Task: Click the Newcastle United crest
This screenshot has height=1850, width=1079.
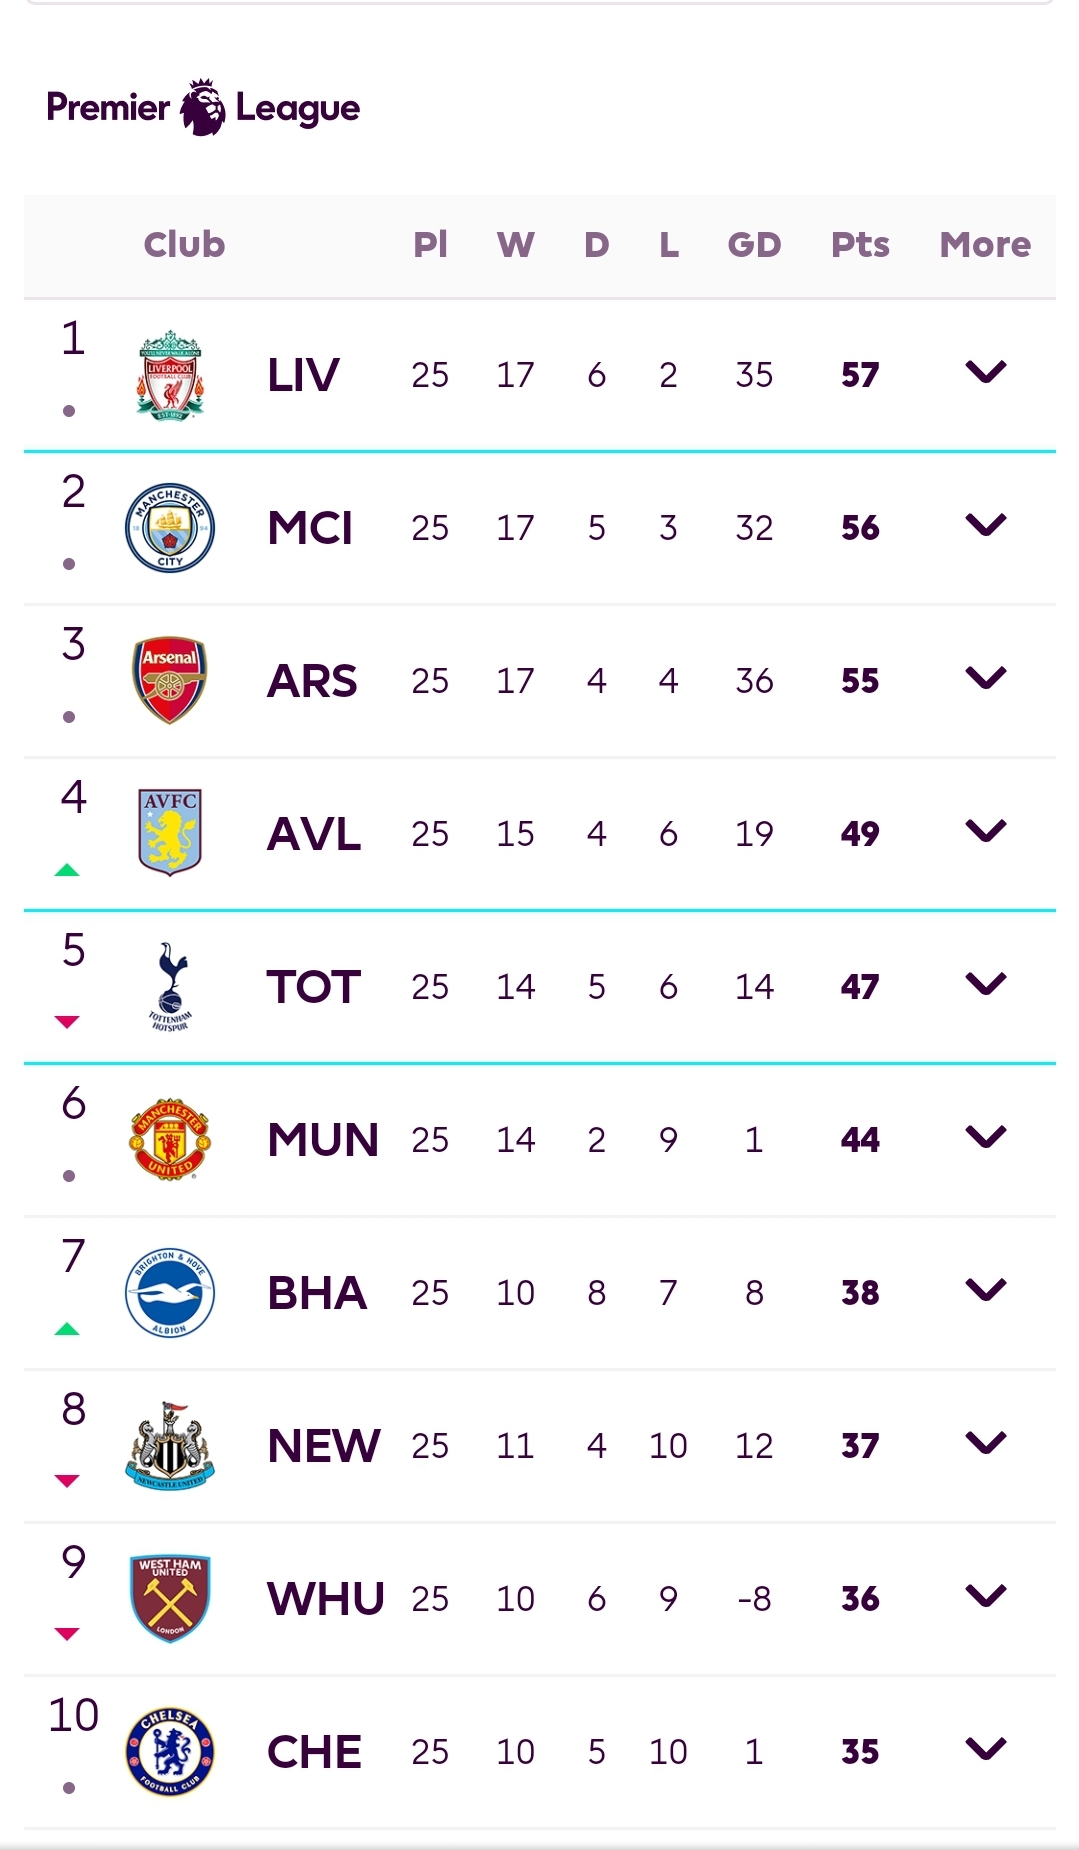Action: (x=170, y=1445)
